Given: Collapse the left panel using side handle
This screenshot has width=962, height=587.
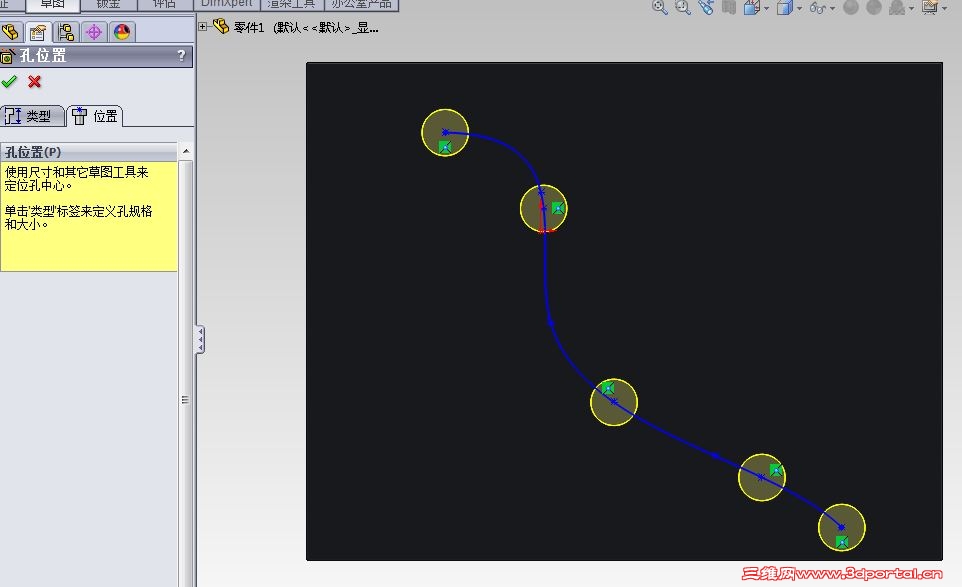Looking at the screenshot, I should click(x=200, y=339).
